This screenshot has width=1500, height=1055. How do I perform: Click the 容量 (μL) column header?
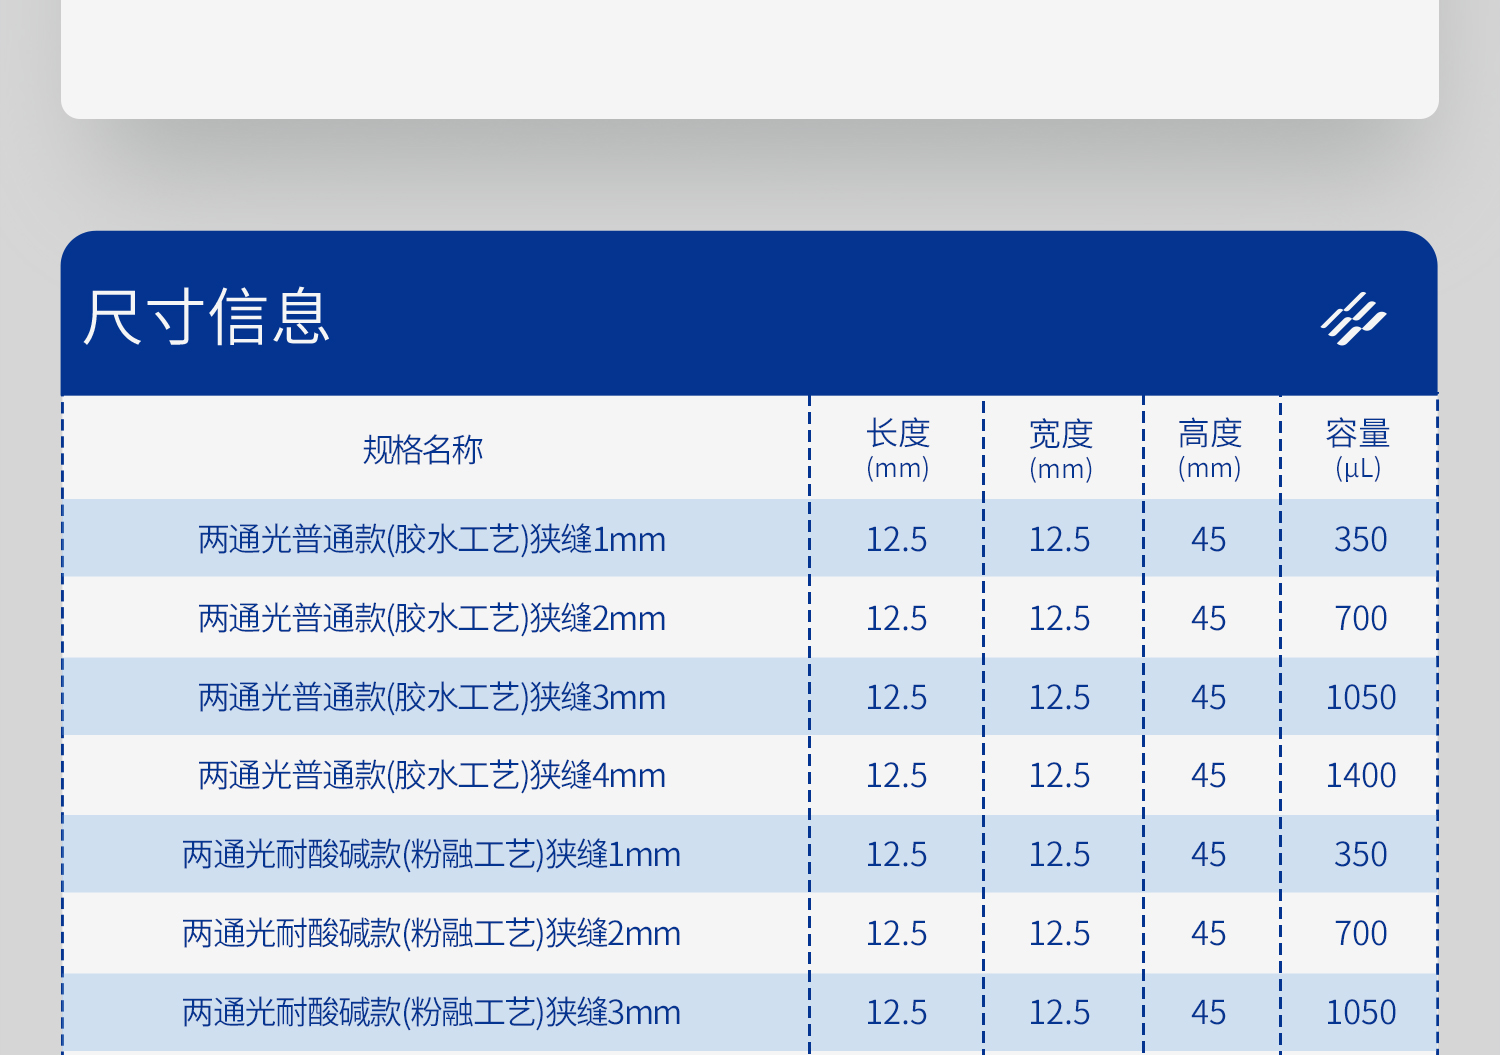[x=1358, y=449]
